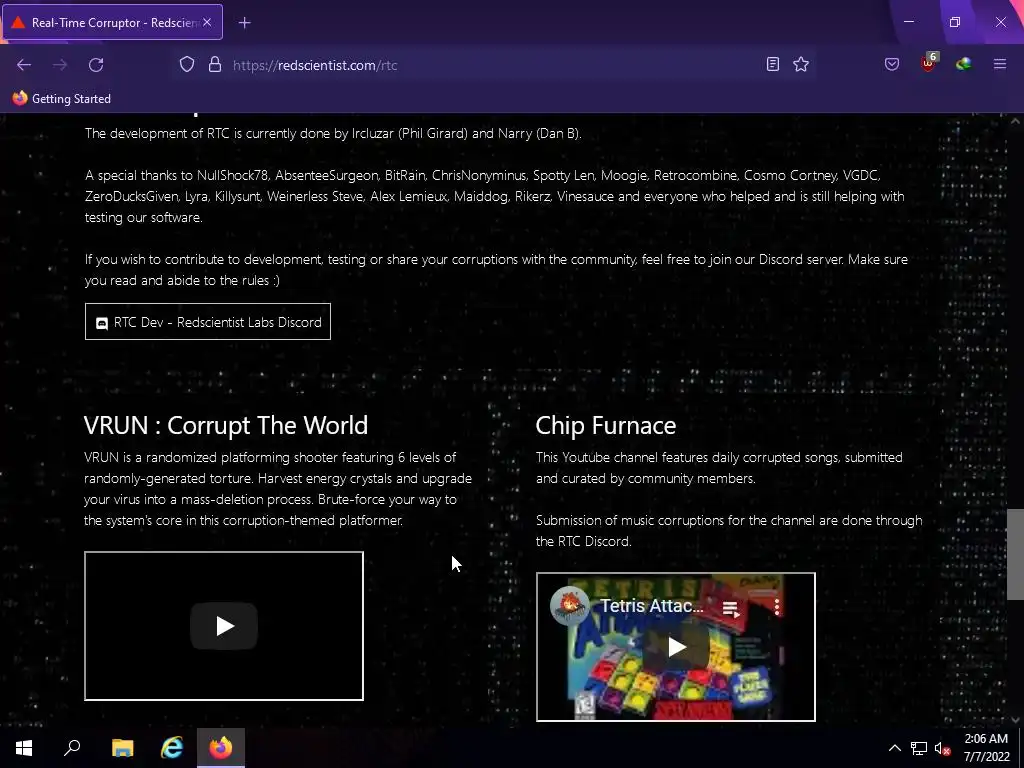Open the network status tray icon
This screenshot has height=768, width=1024.
click(919, 748)
